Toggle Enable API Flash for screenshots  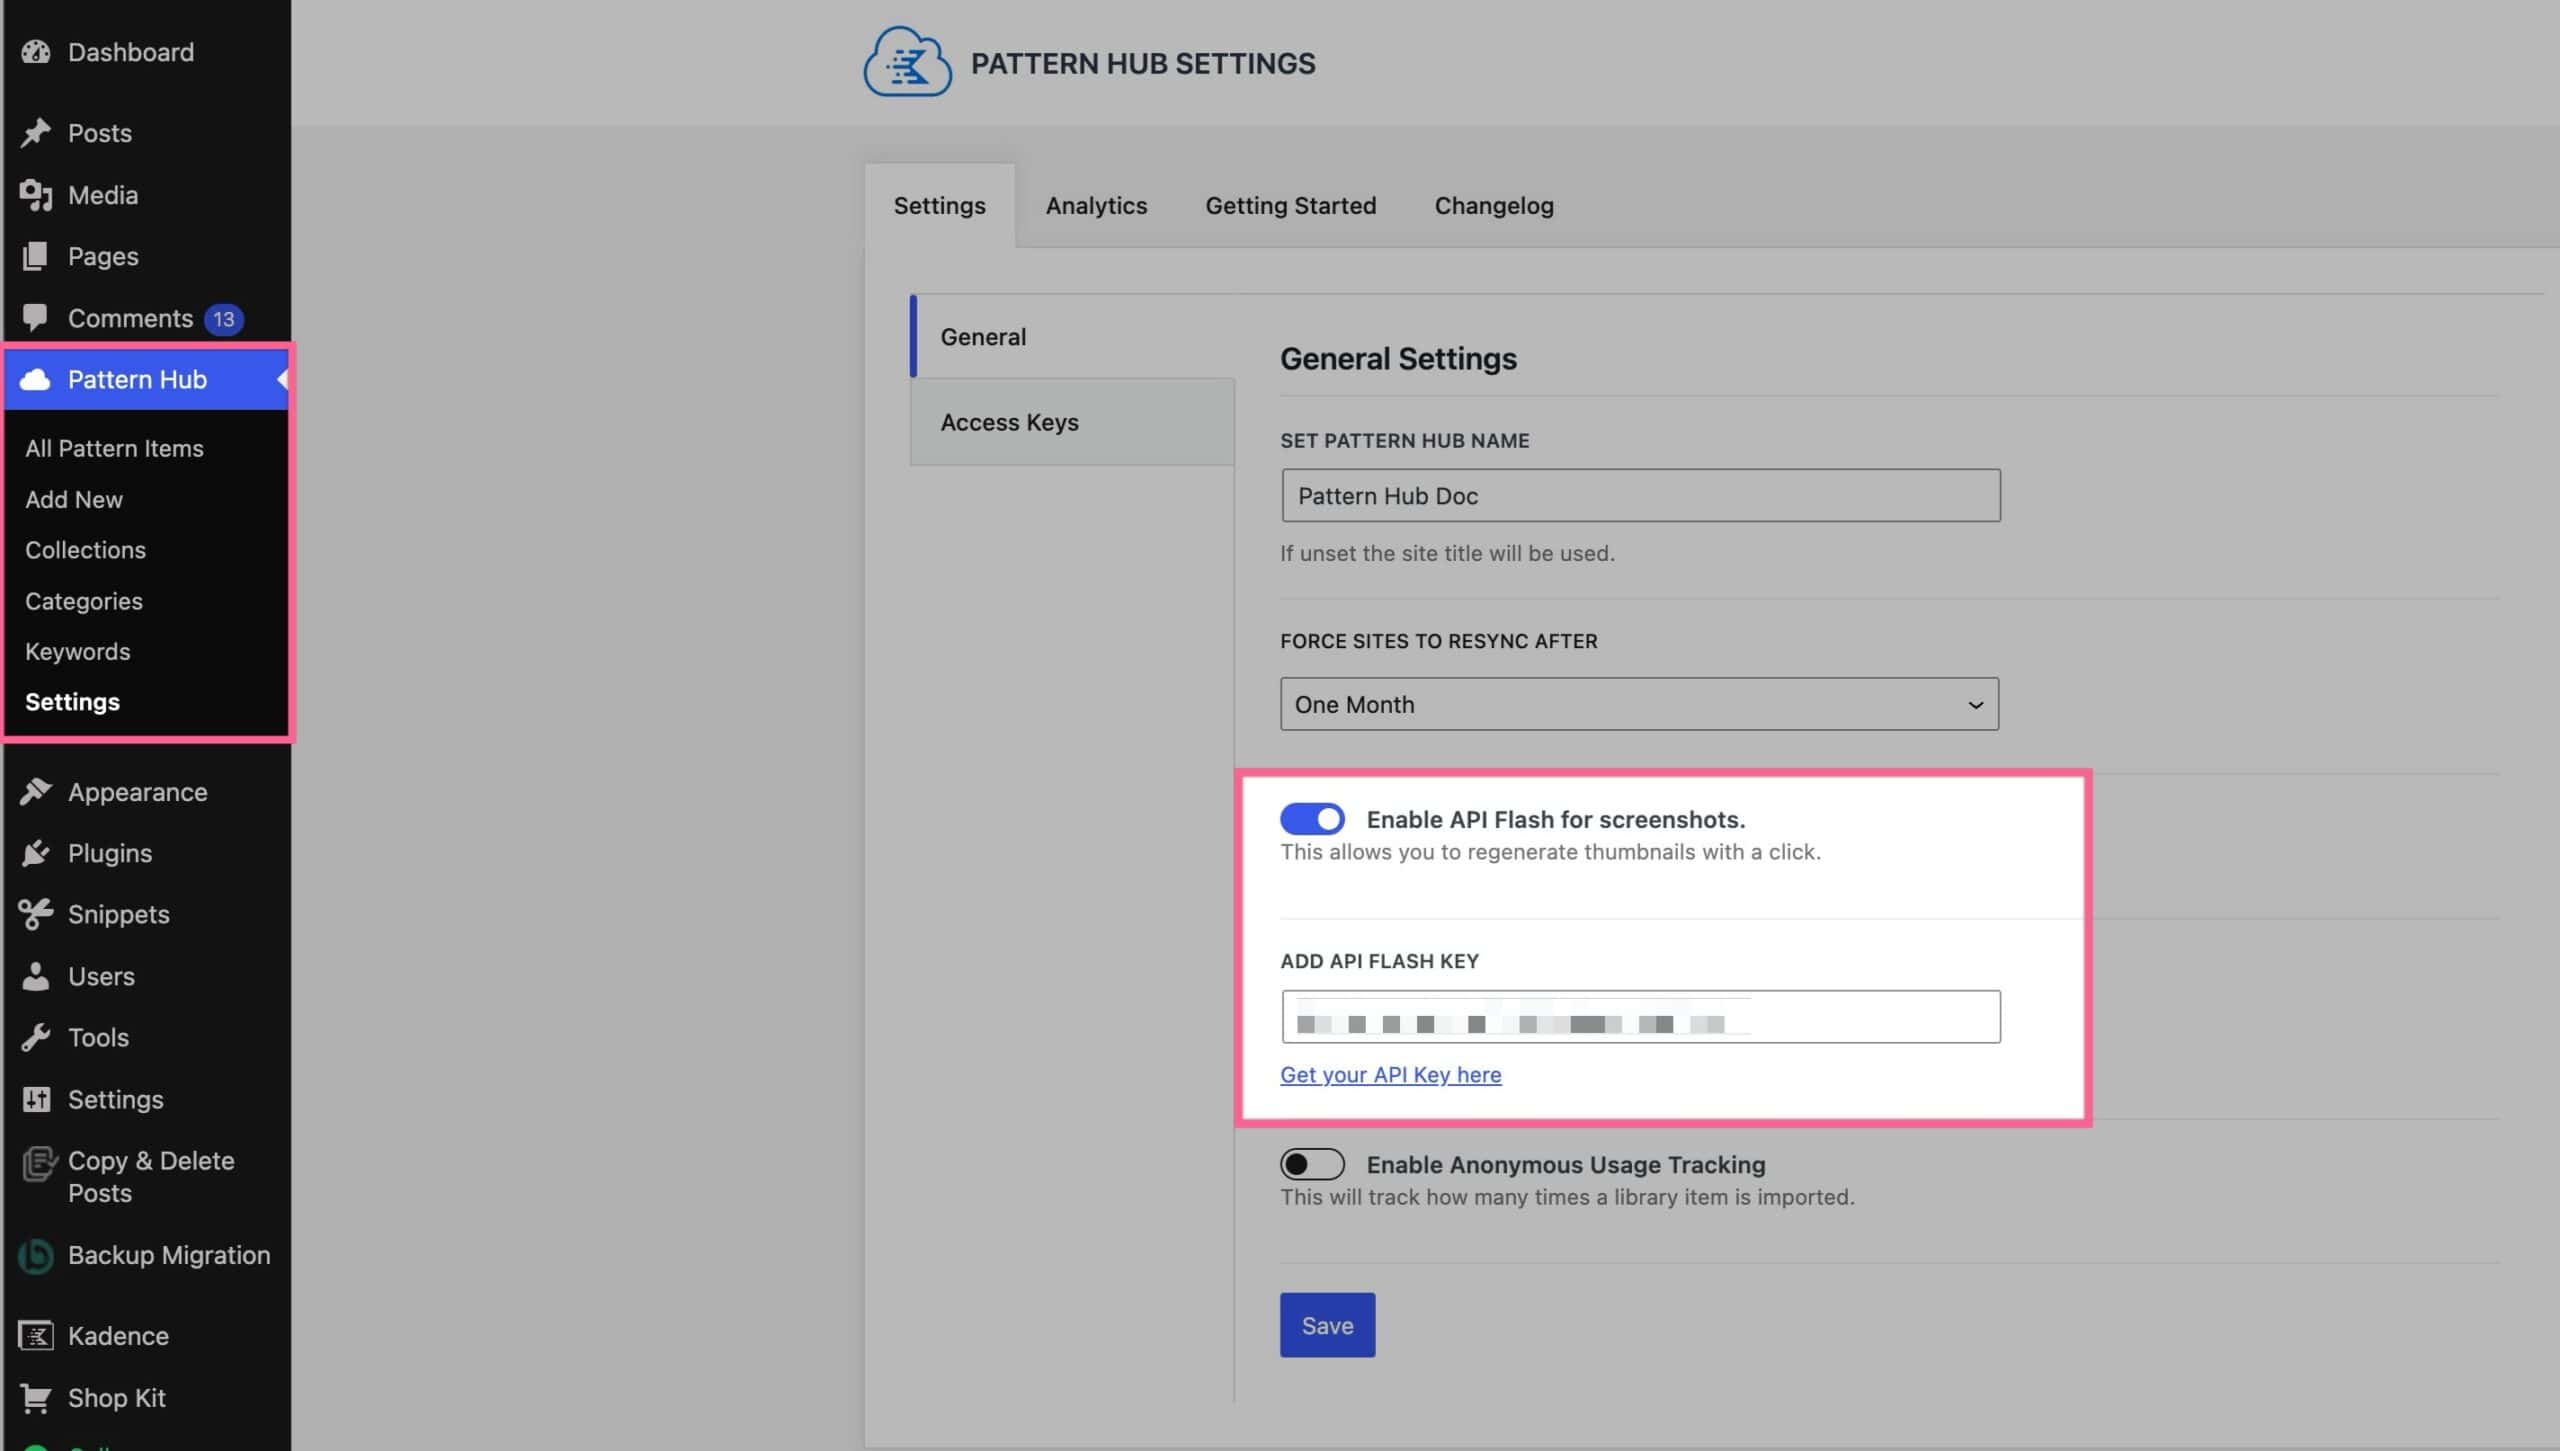coord(1312,820)
